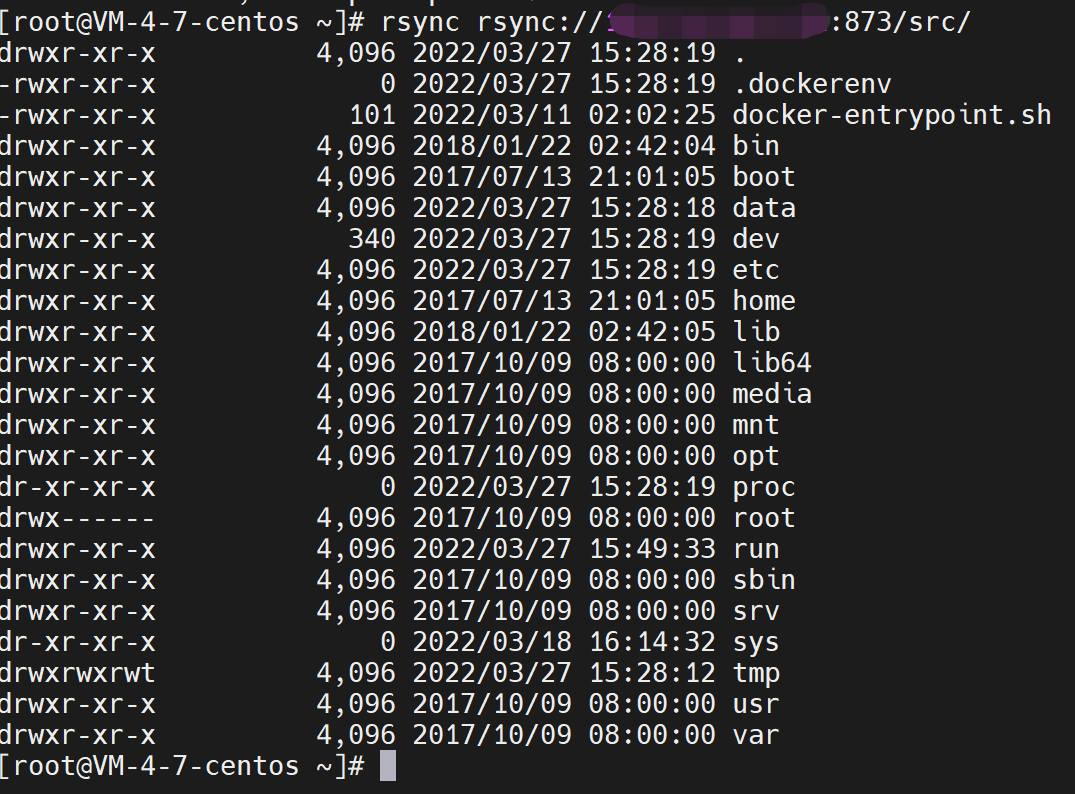The image size is (1075, 794).
Task: Click the sys directory name
Action: (x=756, y=643)
